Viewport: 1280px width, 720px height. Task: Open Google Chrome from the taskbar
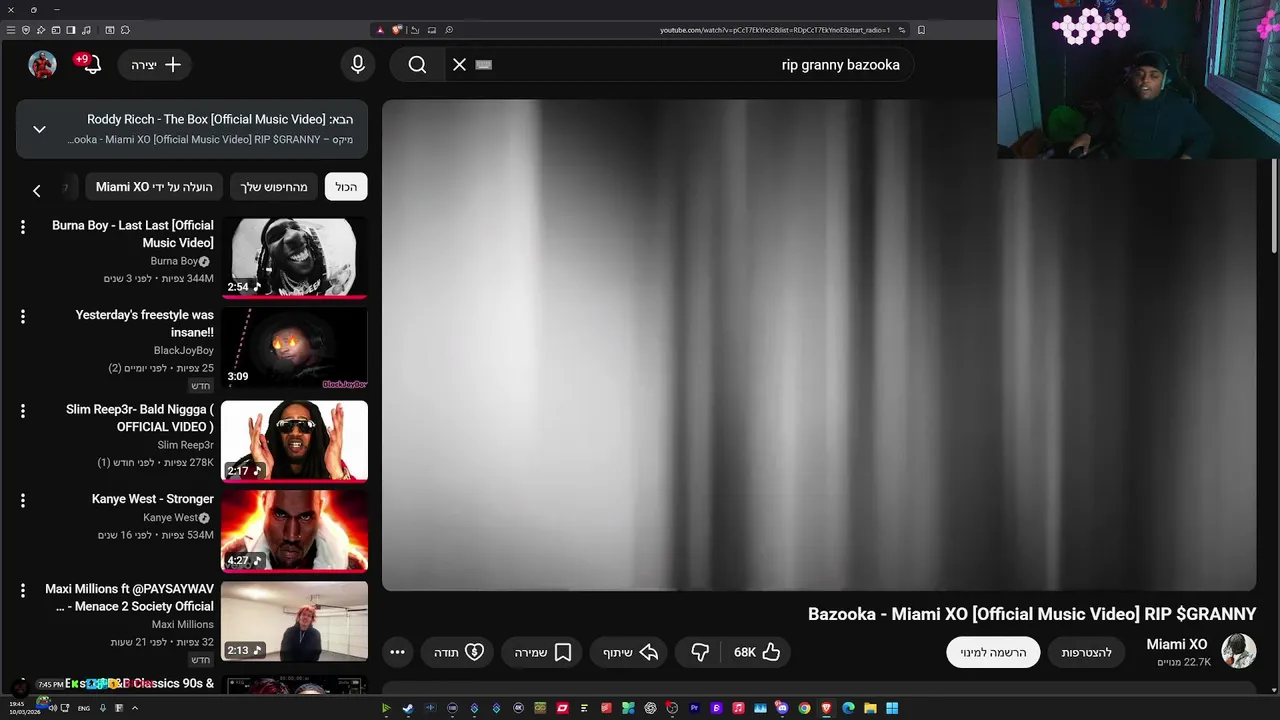tap(804, 708)
